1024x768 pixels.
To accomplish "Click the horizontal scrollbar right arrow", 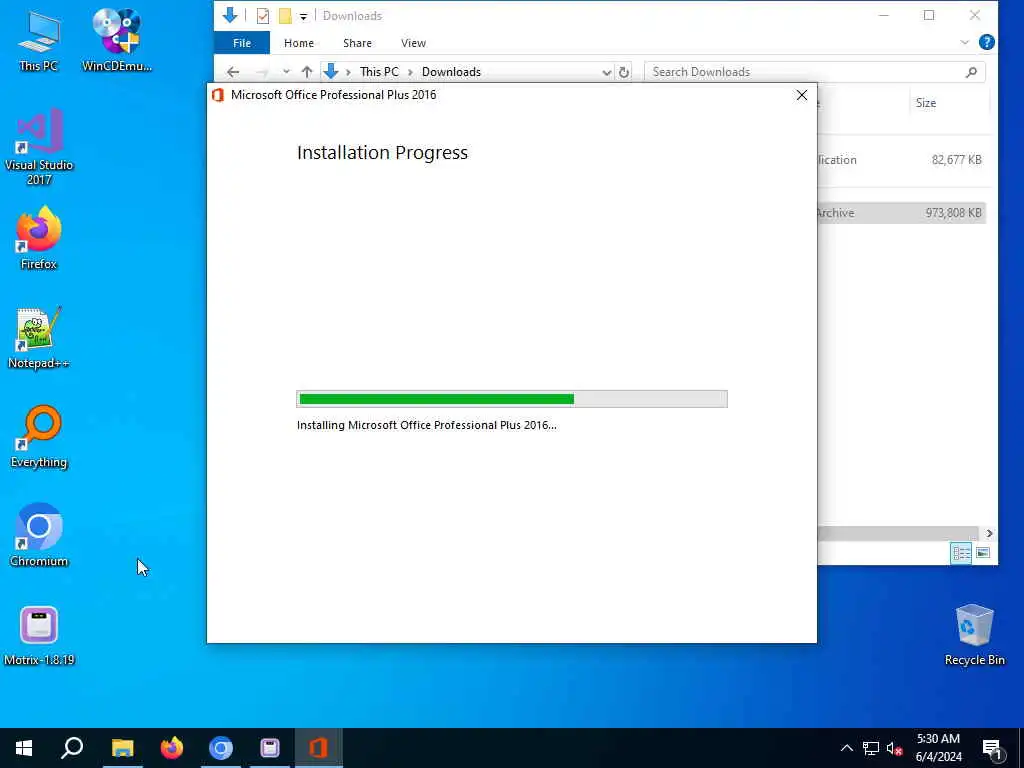I will pyautogui.click(x=989, y=534).
